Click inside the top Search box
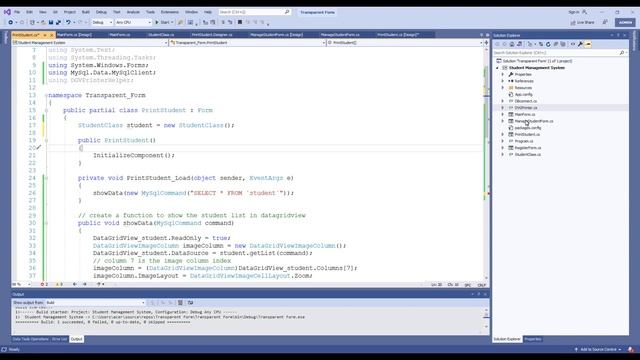The height and width of the screenshot is (360, 640). point(254,12)
